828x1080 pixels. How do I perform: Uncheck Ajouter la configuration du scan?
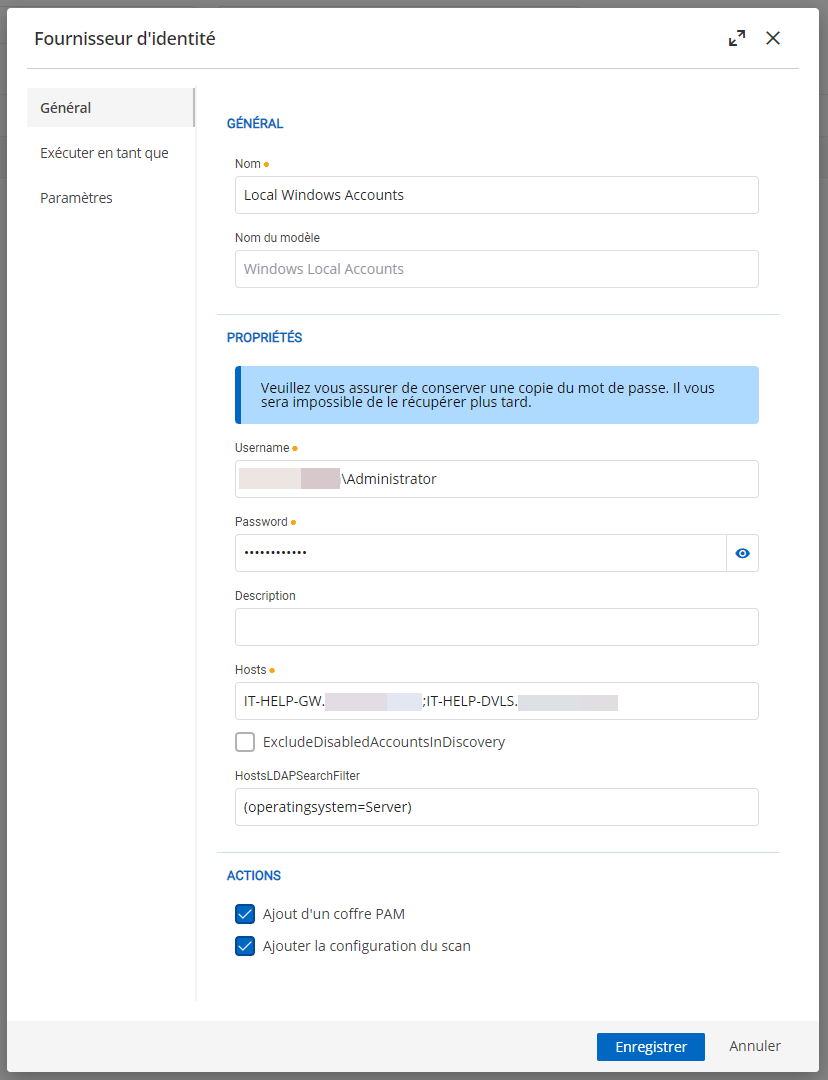pos(245,946)
